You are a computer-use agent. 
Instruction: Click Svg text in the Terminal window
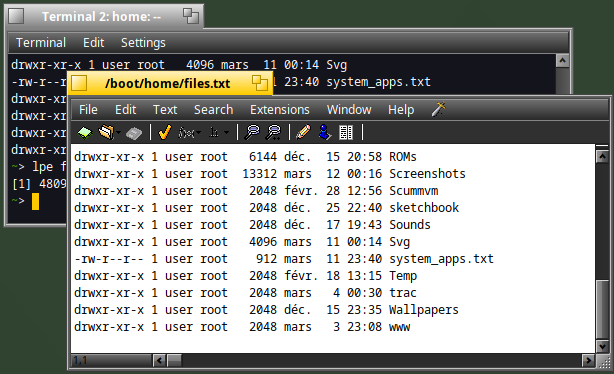tap(336, 65)
